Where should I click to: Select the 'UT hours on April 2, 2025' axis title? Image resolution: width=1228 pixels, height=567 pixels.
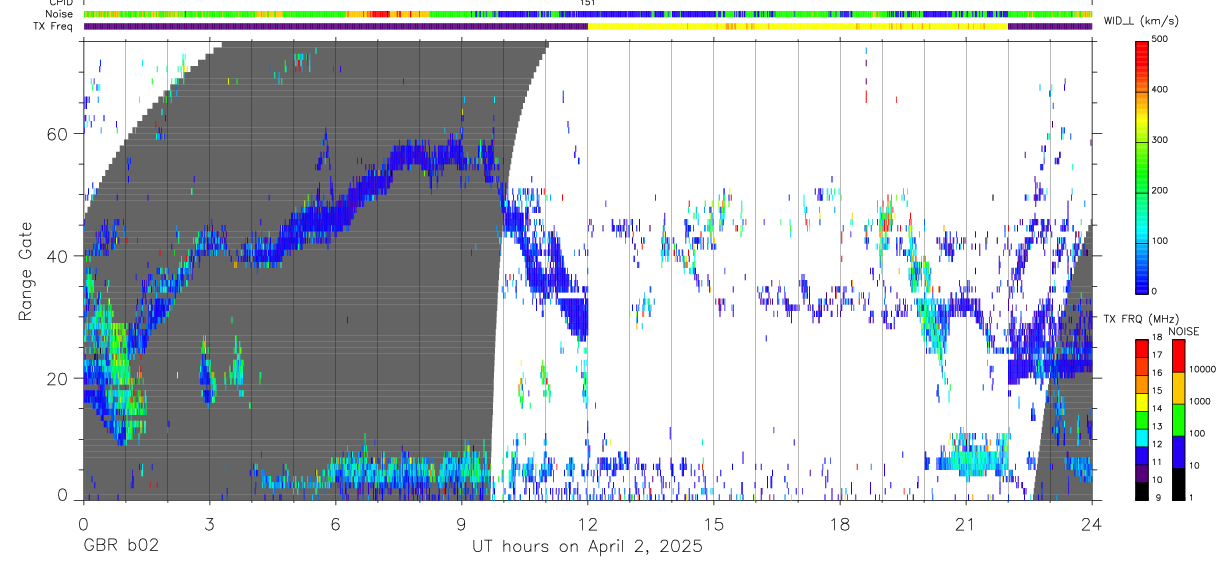pos(587,547)
